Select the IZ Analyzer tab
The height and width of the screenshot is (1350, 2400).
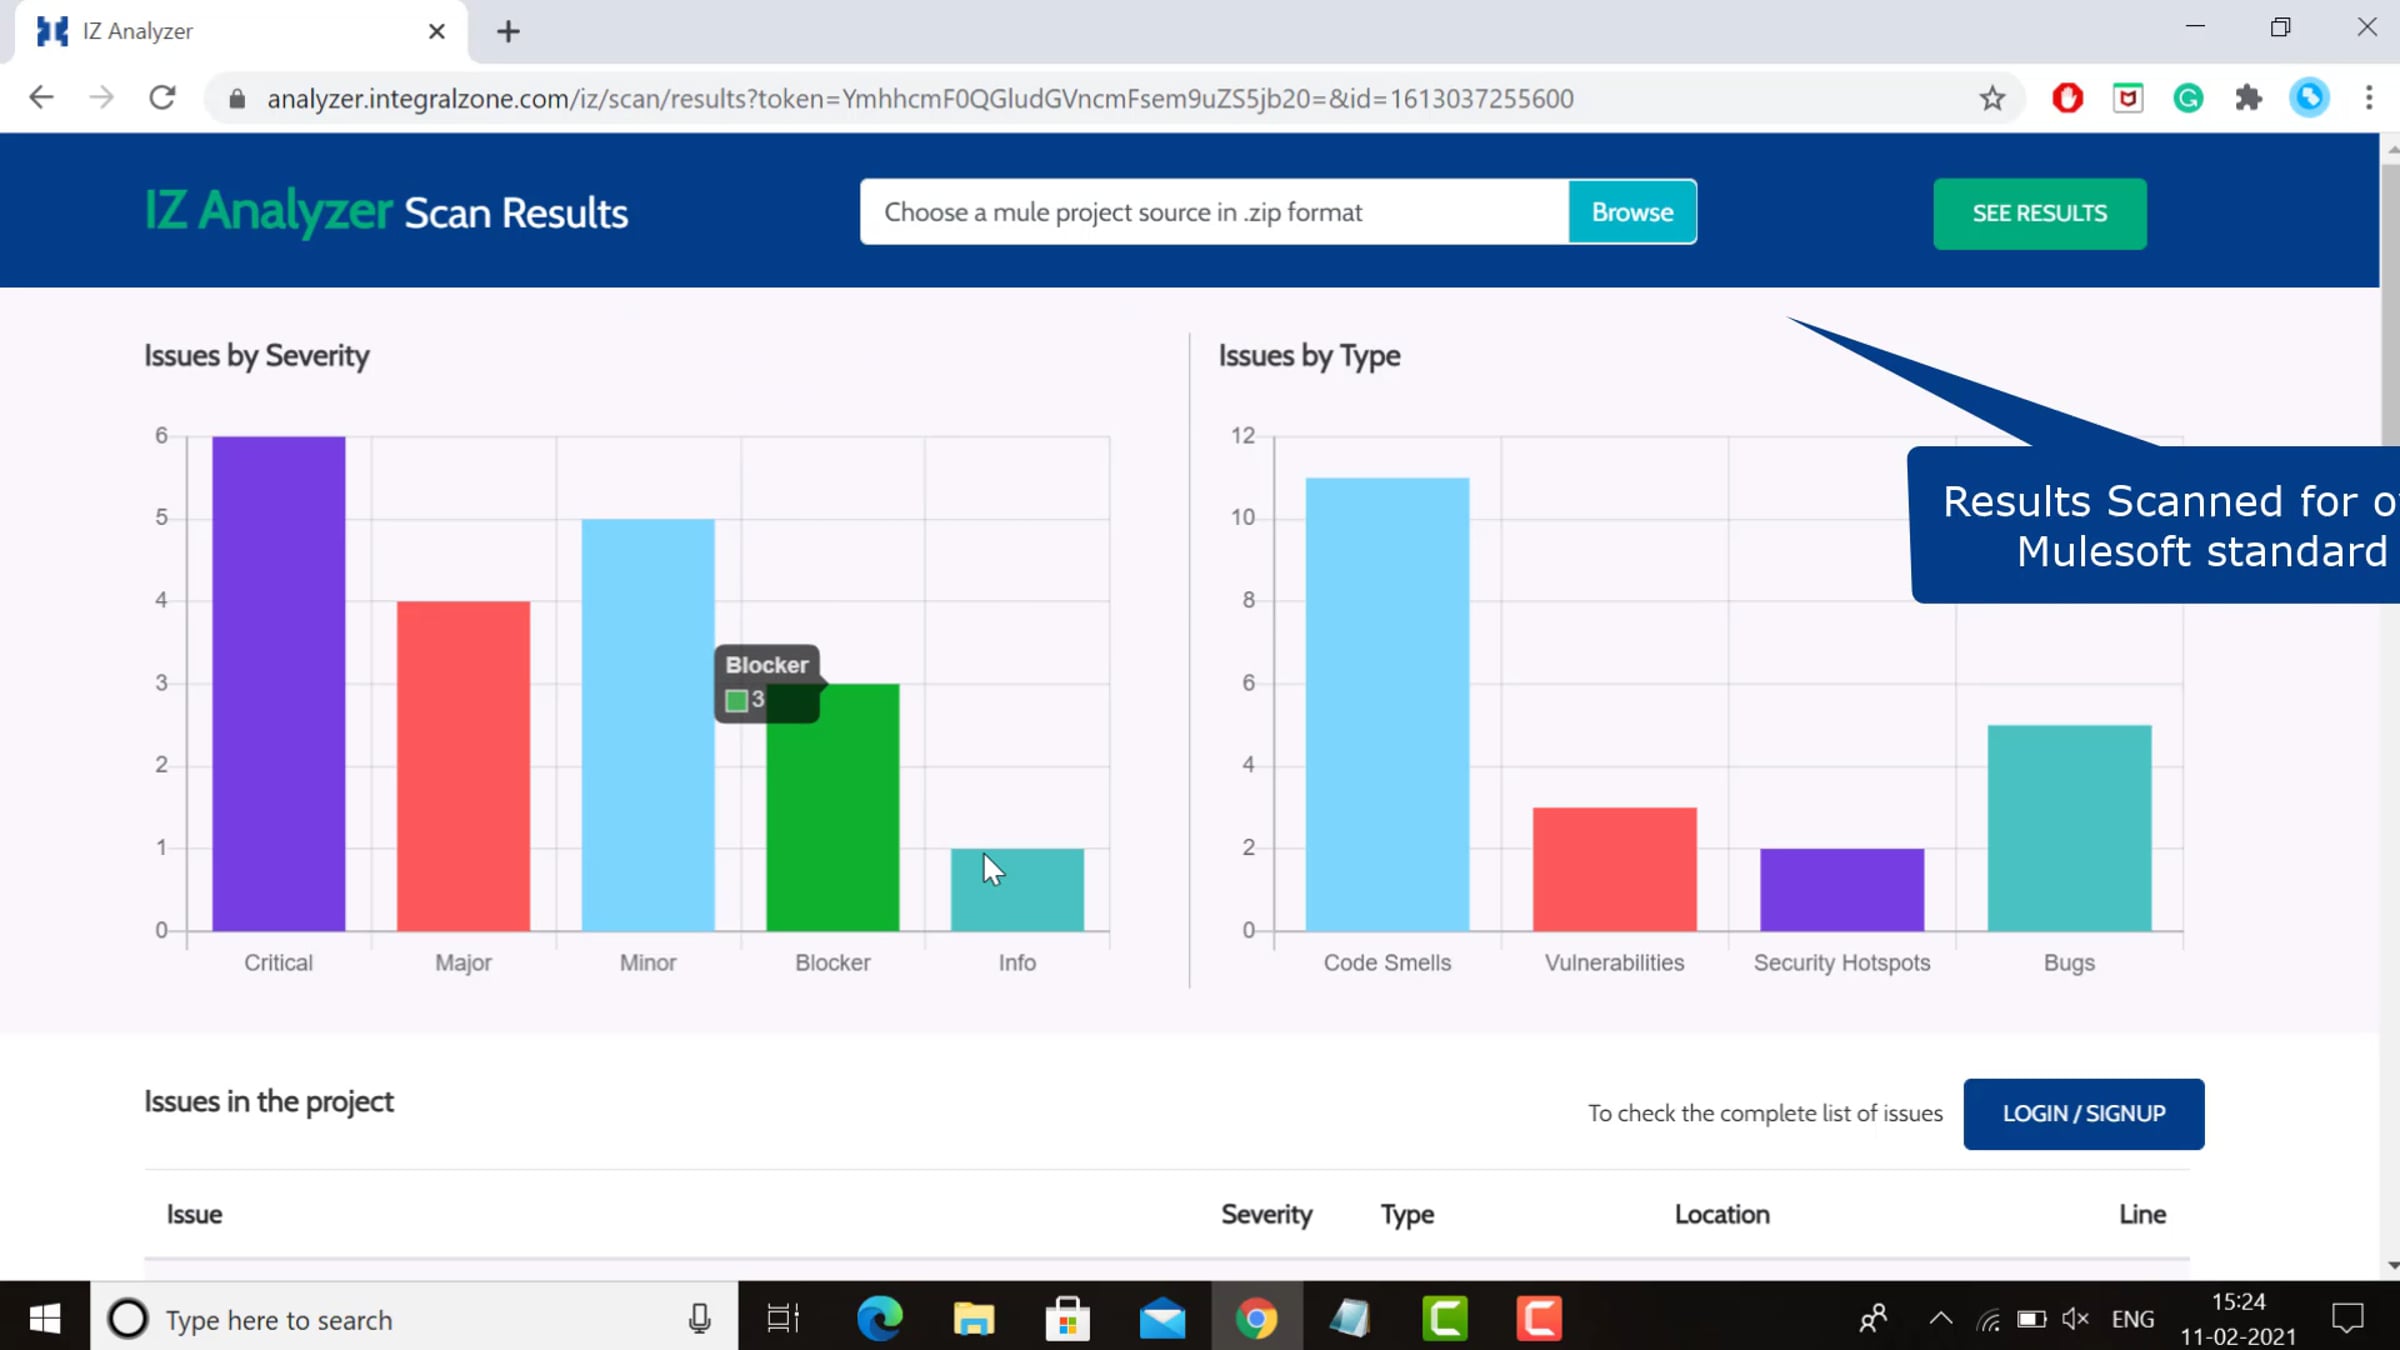(230, 32)
